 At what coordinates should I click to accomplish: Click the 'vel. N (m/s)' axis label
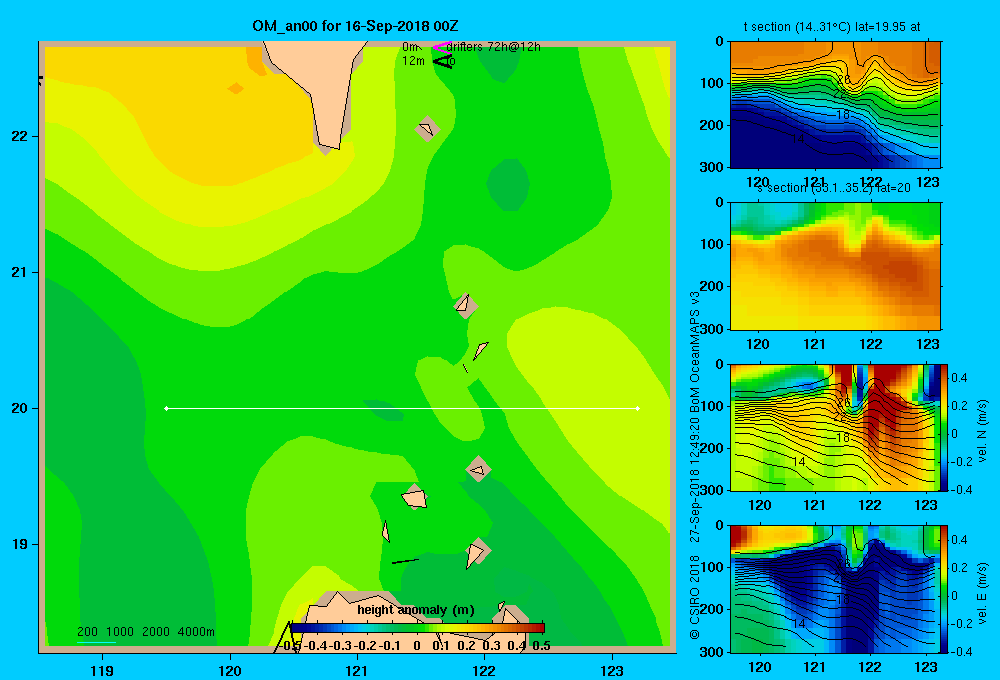pos(983,431)
